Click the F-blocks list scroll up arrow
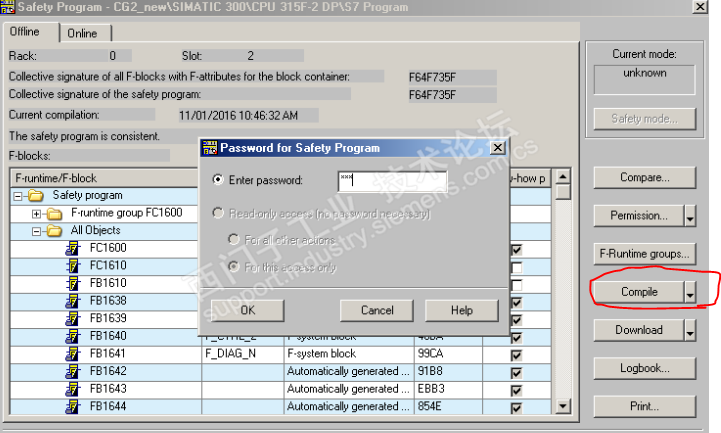This screenshot has height=433, width=721. (563, 177)
